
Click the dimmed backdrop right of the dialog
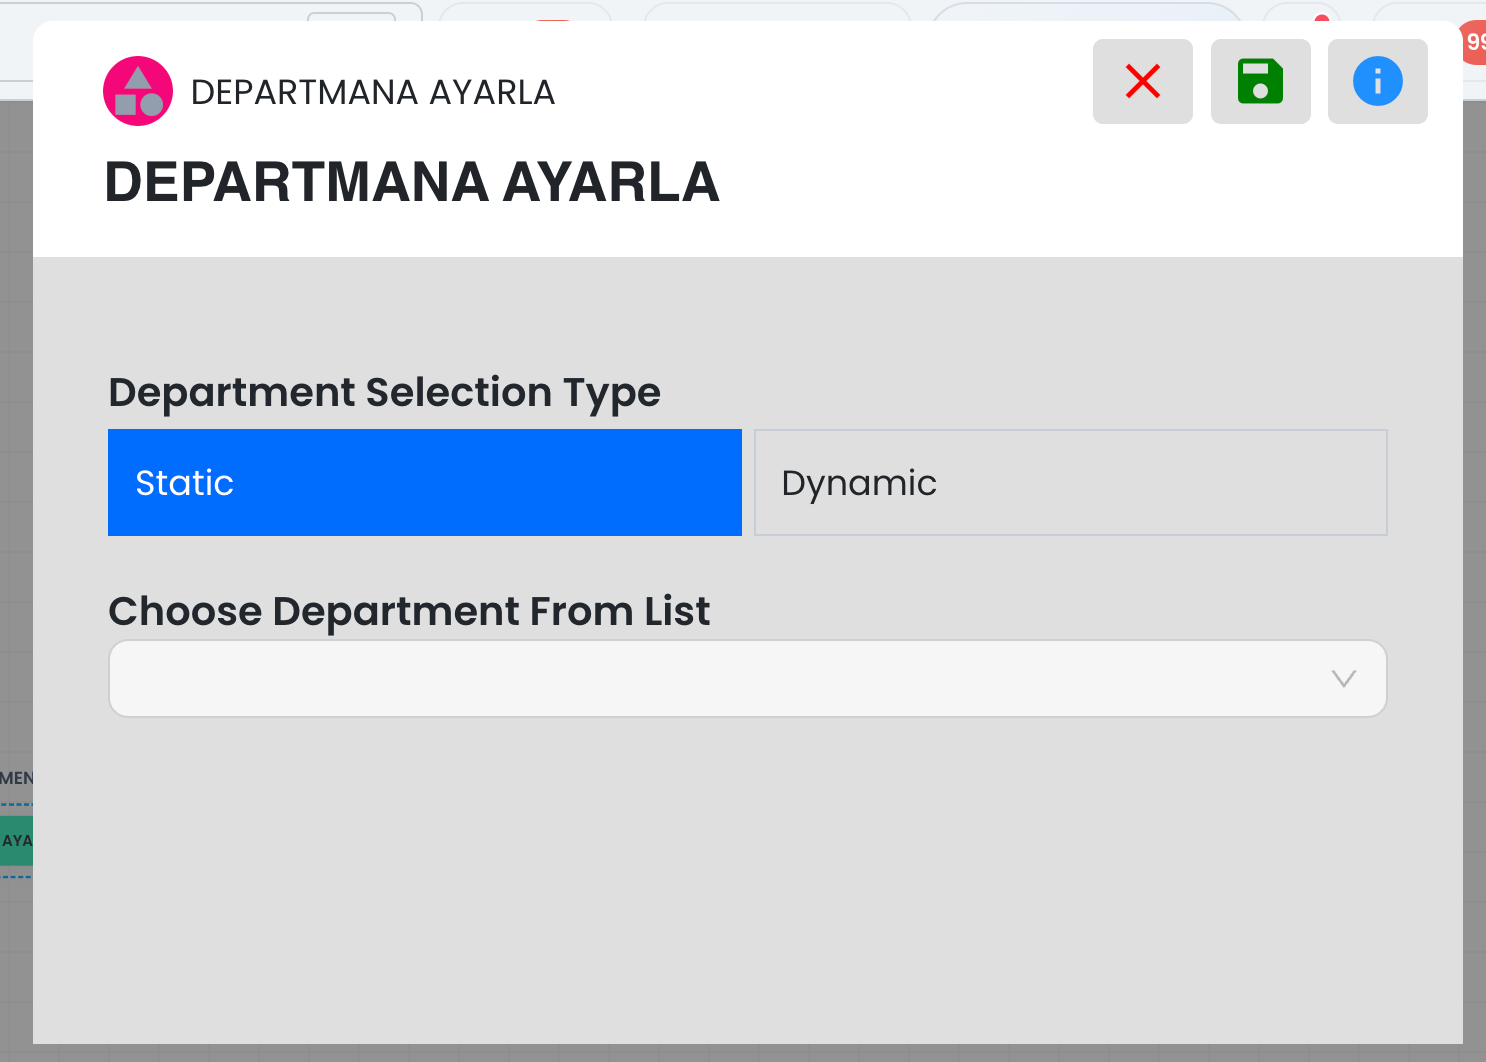tap(1474, 500)
